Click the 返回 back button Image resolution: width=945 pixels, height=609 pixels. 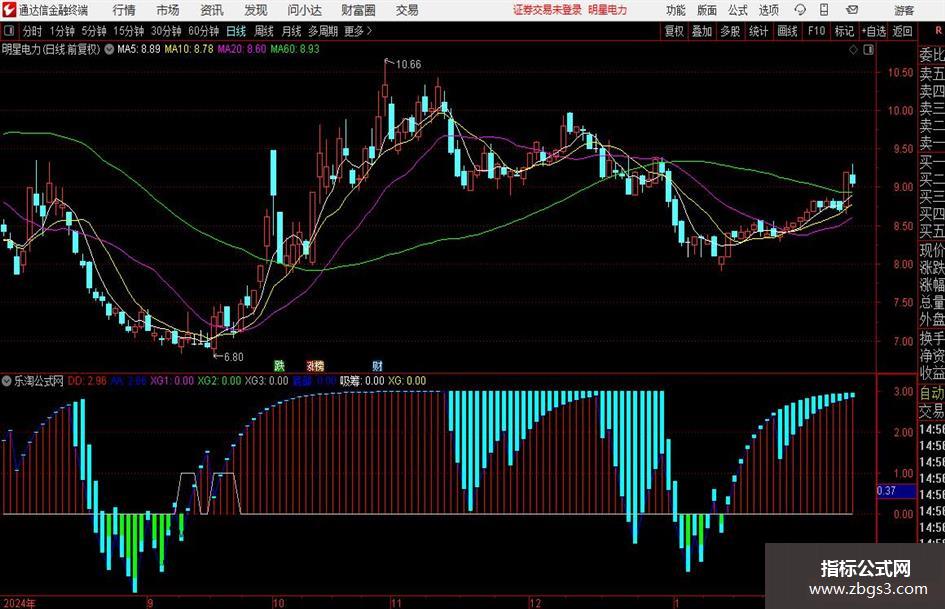[x=902, y=31]
